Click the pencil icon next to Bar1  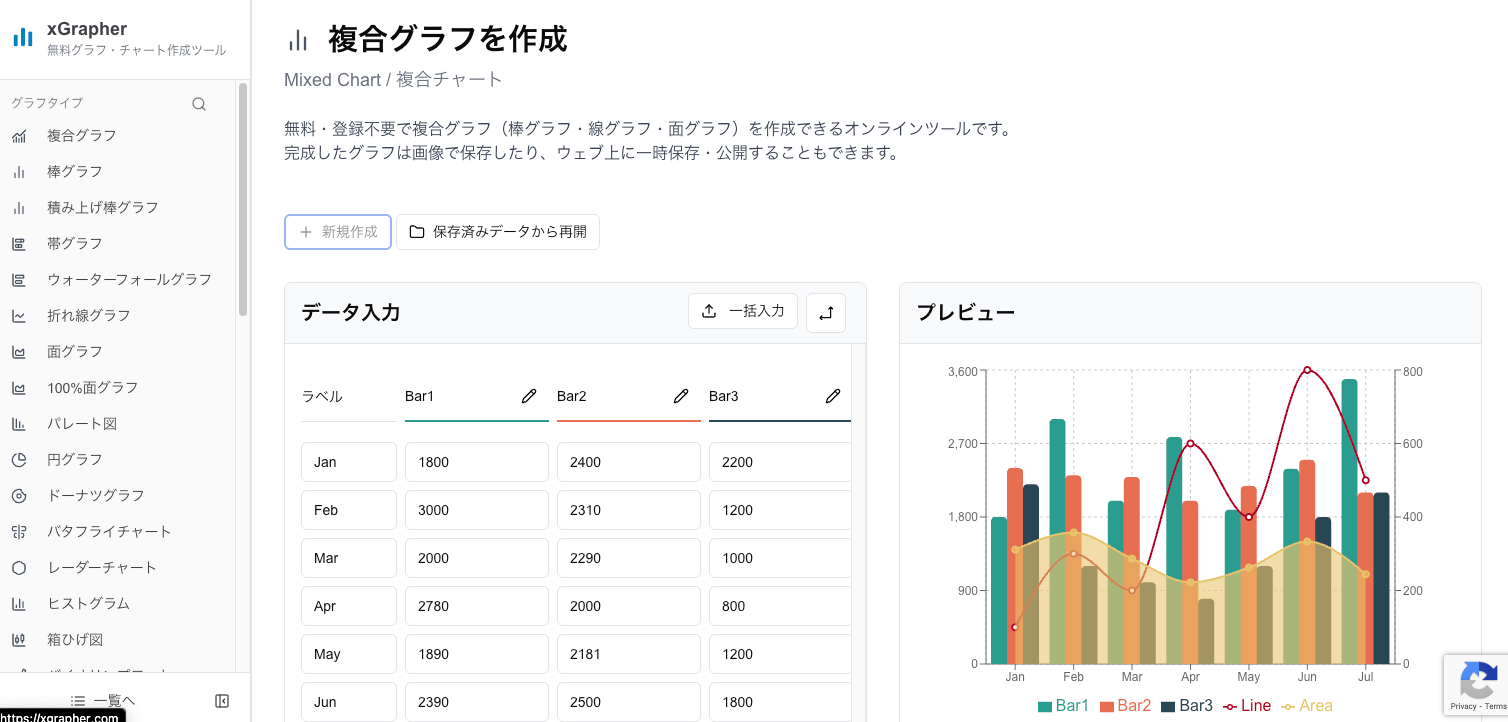click(x=529, y=396)
